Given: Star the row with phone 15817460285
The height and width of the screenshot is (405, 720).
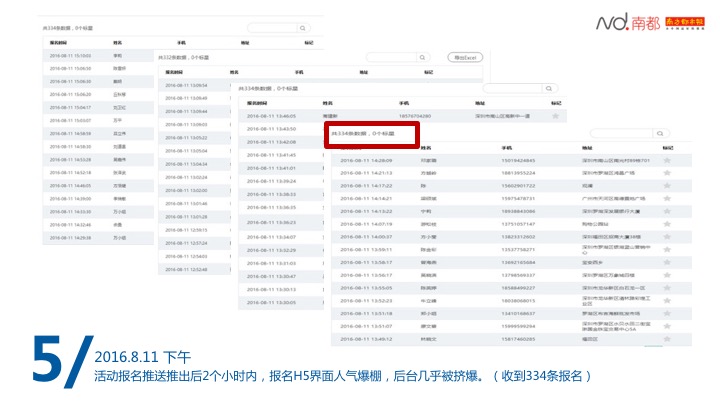Looking at the screenshot, I should [667, 339].
